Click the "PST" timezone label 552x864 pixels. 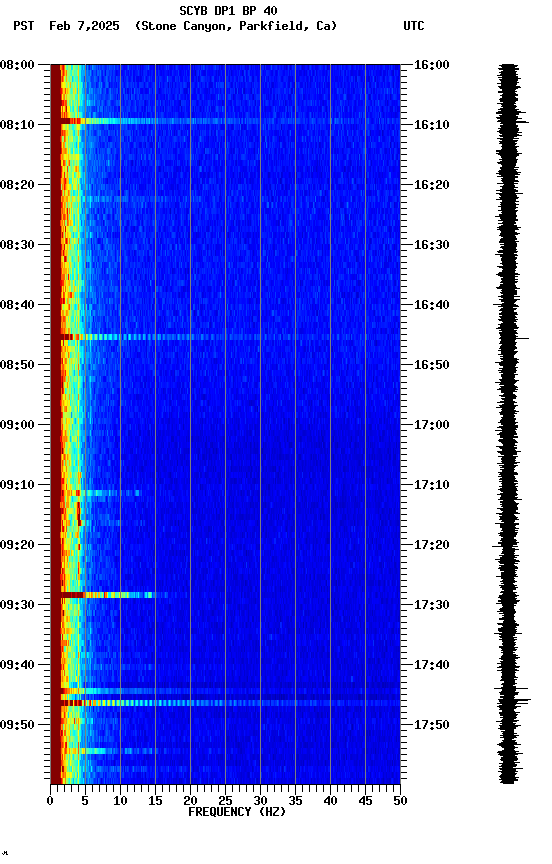[x=24, y=26]
